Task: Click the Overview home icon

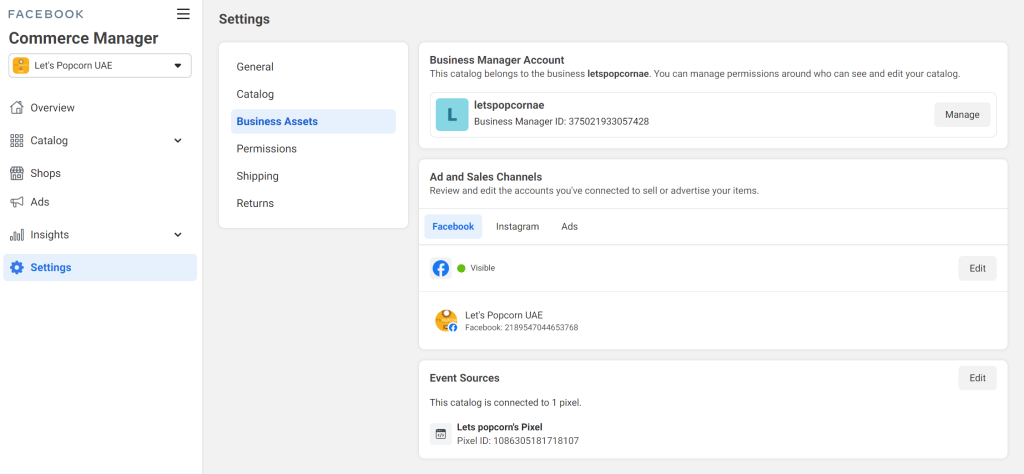Action: [17, 108]
